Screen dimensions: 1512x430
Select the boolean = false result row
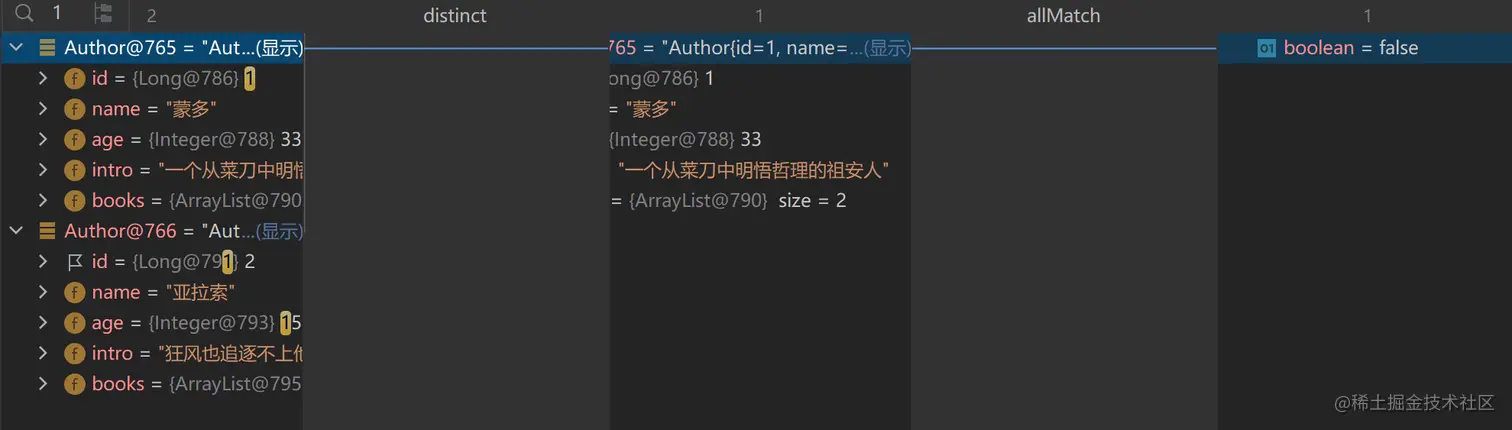(x=1364, y=48)
